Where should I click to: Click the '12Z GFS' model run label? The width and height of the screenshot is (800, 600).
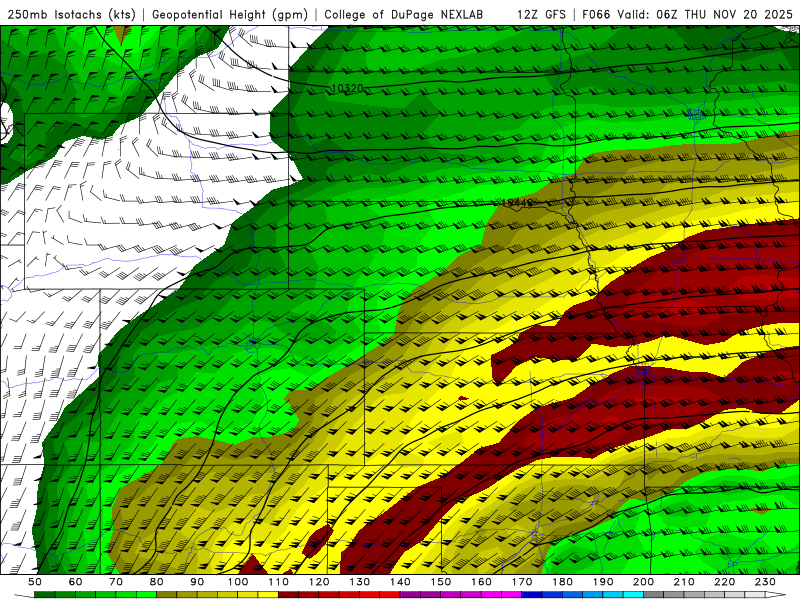tap(541, 14)
